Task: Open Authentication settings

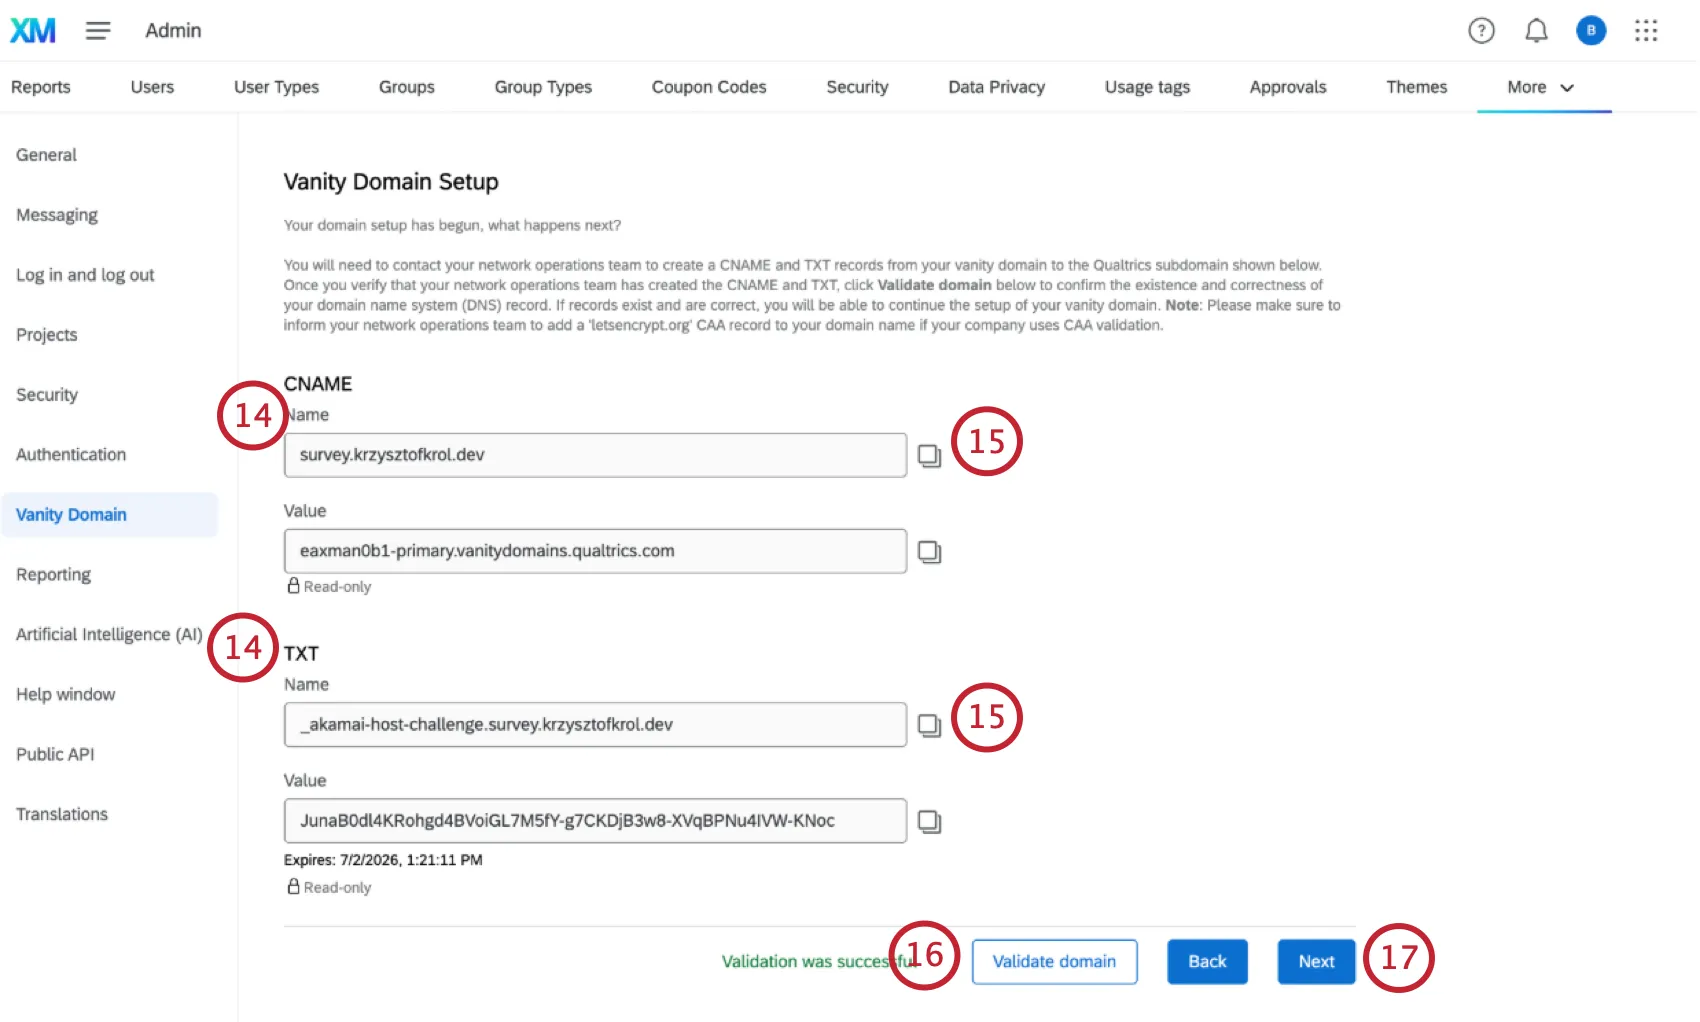Action: point(71,455)
